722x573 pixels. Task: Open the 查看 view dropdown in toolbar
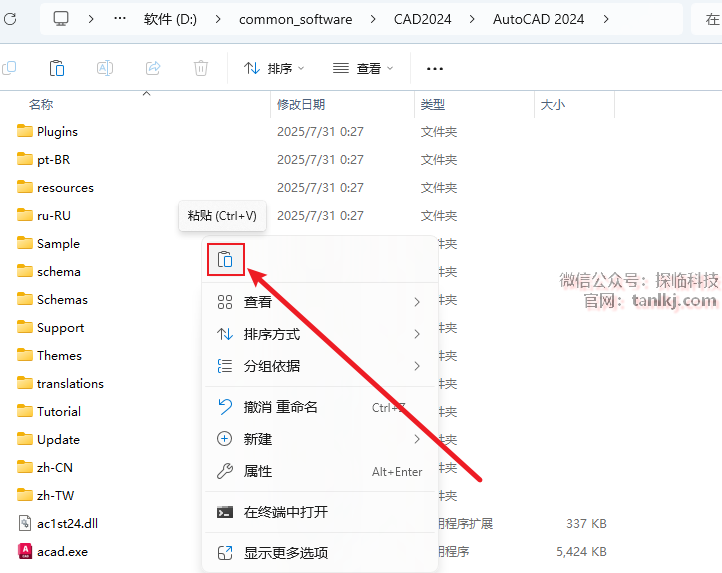[363, 69]
